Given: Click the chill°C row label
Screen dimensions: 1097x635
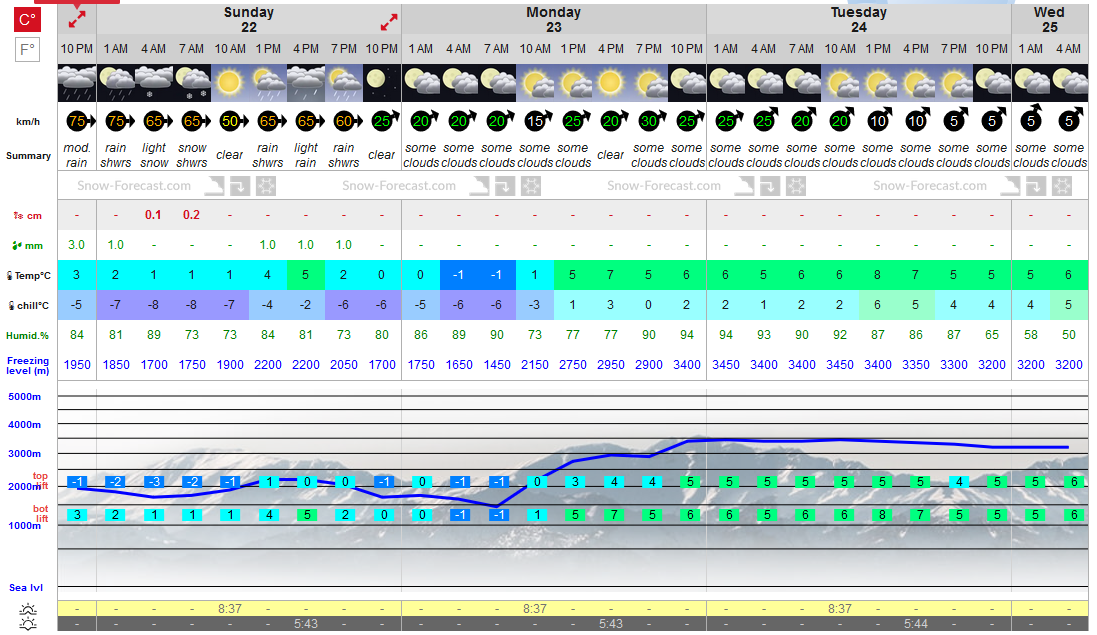Looking at the screenshot, I should [x=28, y=306].
